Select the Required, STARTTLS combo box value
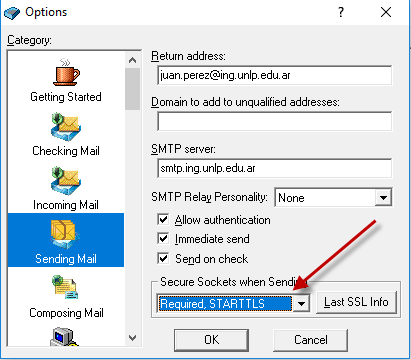Viewport: 411px width, 360px height. [225, 303]
